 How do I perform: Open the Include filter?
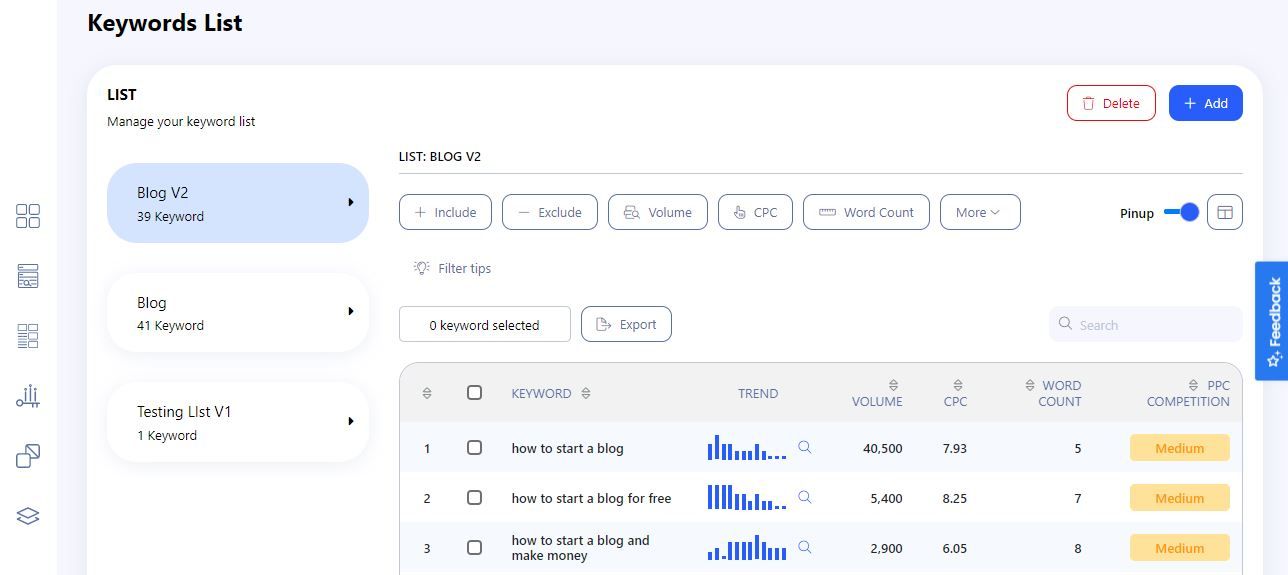445,212
